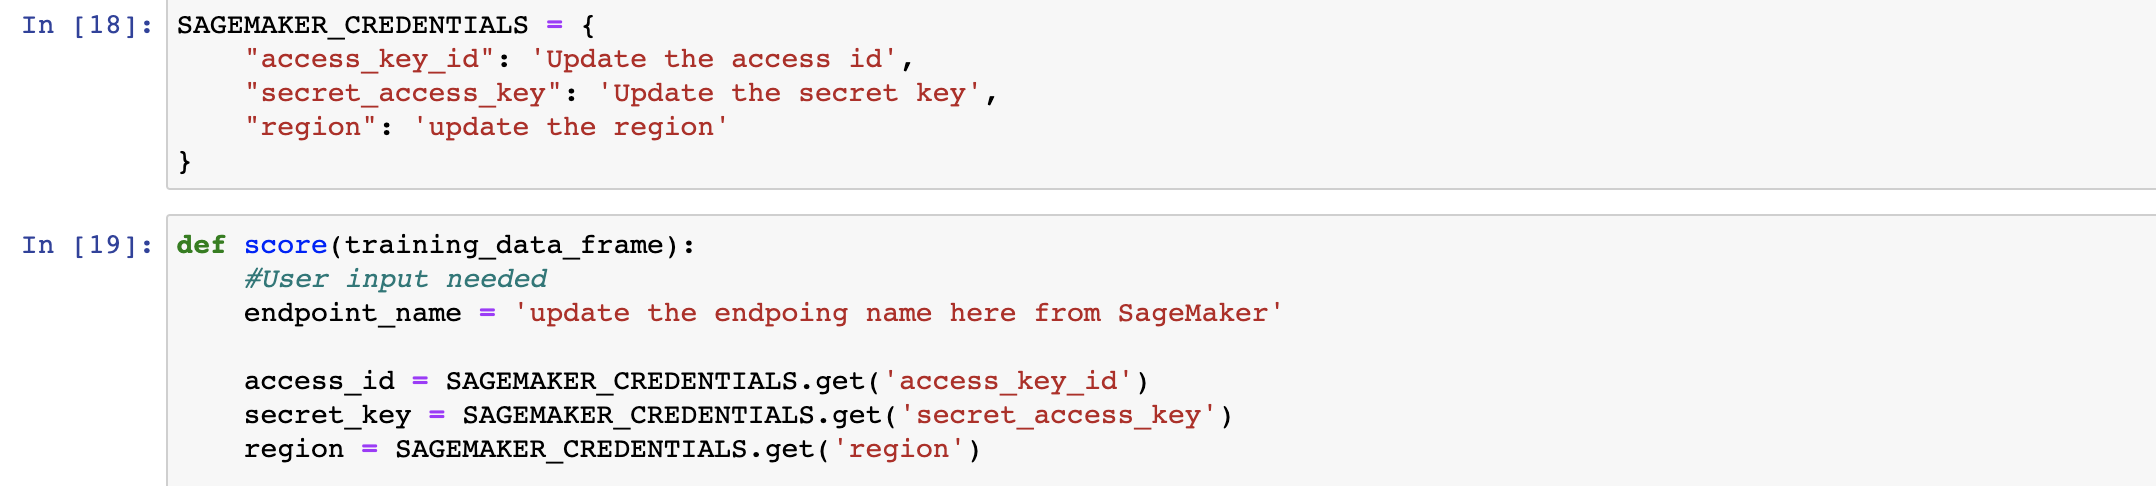The width and height of the screenshot is (2156, 486).
Task: Click the .get('region') call in cell 19
Action: pyautogui.click(x=864, y=449)
